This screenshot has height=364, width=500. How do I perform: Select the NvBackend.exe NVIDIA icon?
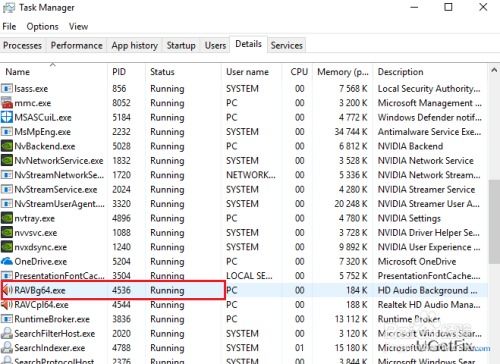tap(7, 146)
